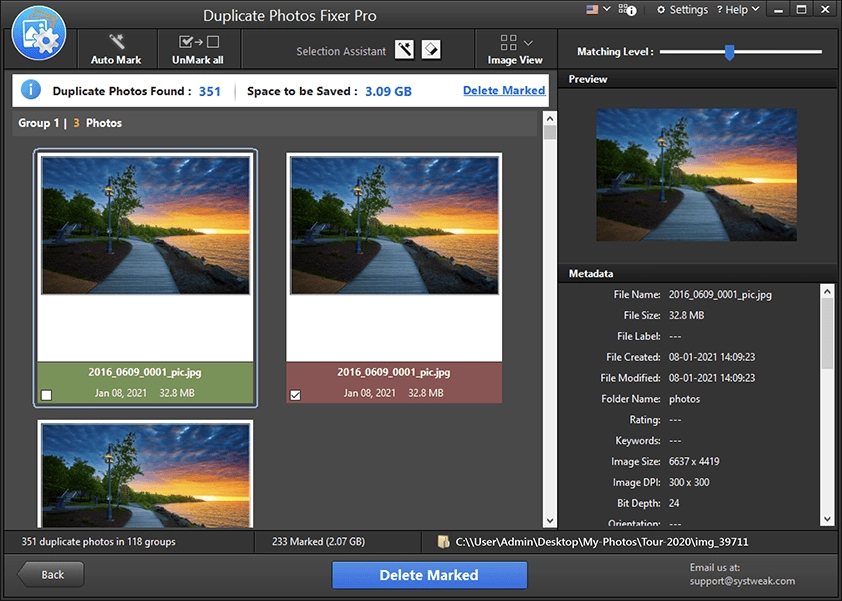Check the left duplicate photo's selection checkbox
The height and width of the screenshot is (601, 842).
coord(45,395)
